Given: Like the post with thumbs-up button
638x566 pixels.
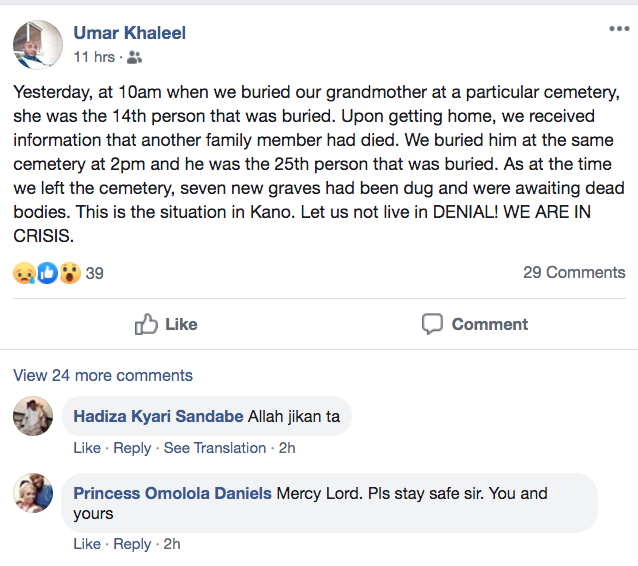Looking at the screenshot, I should click(166, 324).
